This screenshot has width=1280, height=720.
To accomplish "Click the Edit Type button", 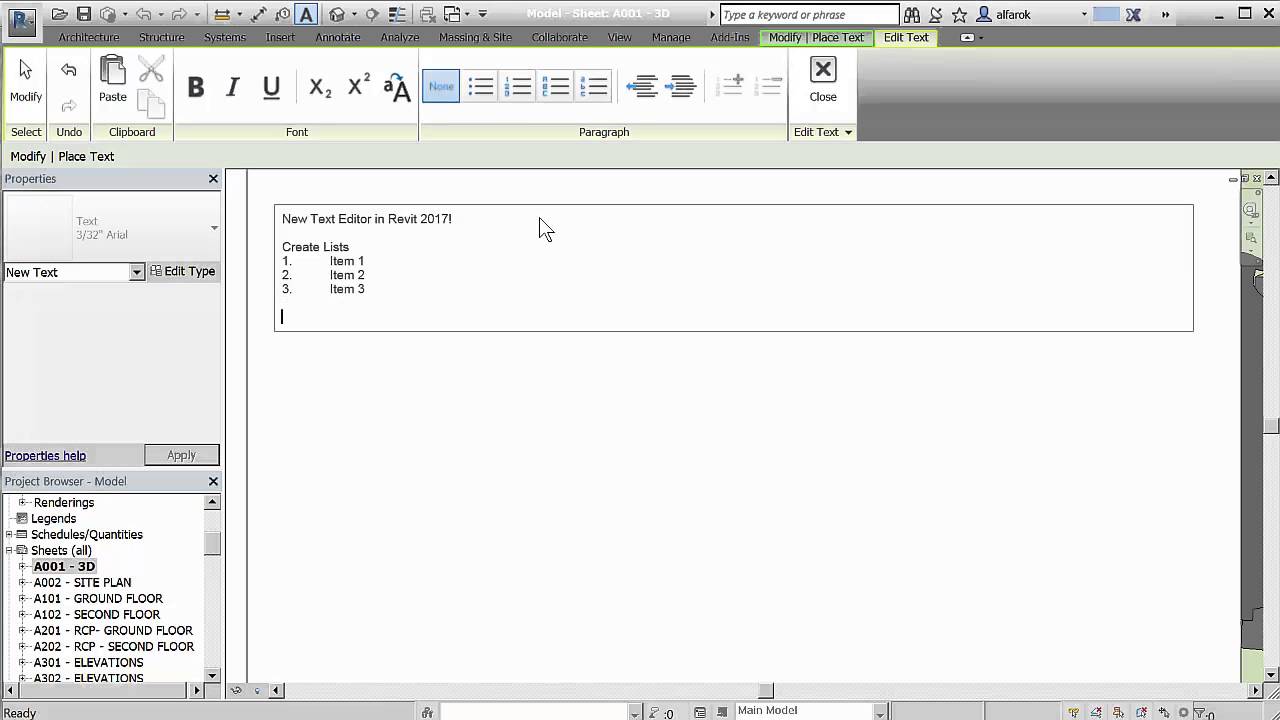I will click(x=183, y=271).
